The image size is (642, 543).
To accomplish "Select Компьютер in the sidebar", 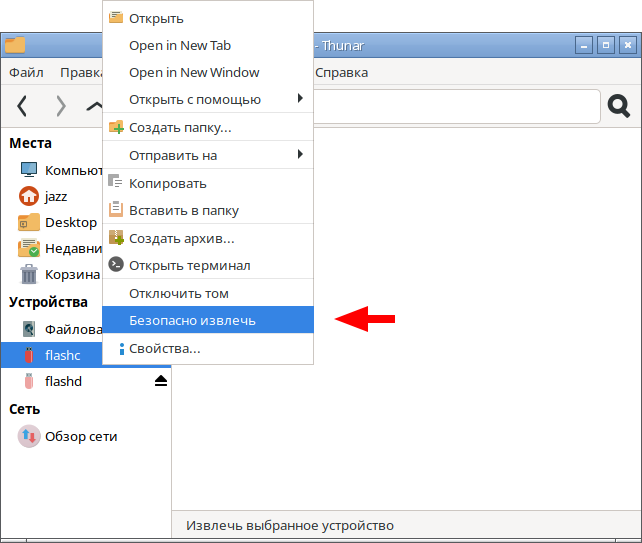I will tap(52, 170).
